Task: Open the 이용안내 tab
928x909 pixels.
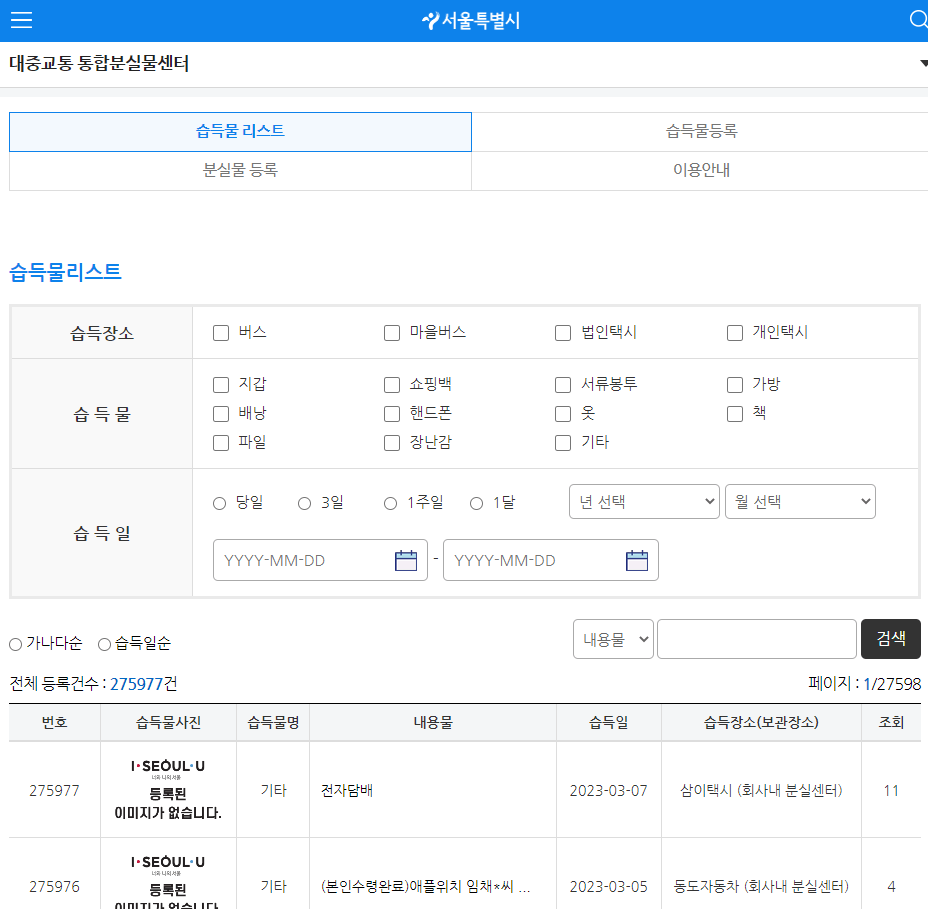Action: tap(699, 170)
